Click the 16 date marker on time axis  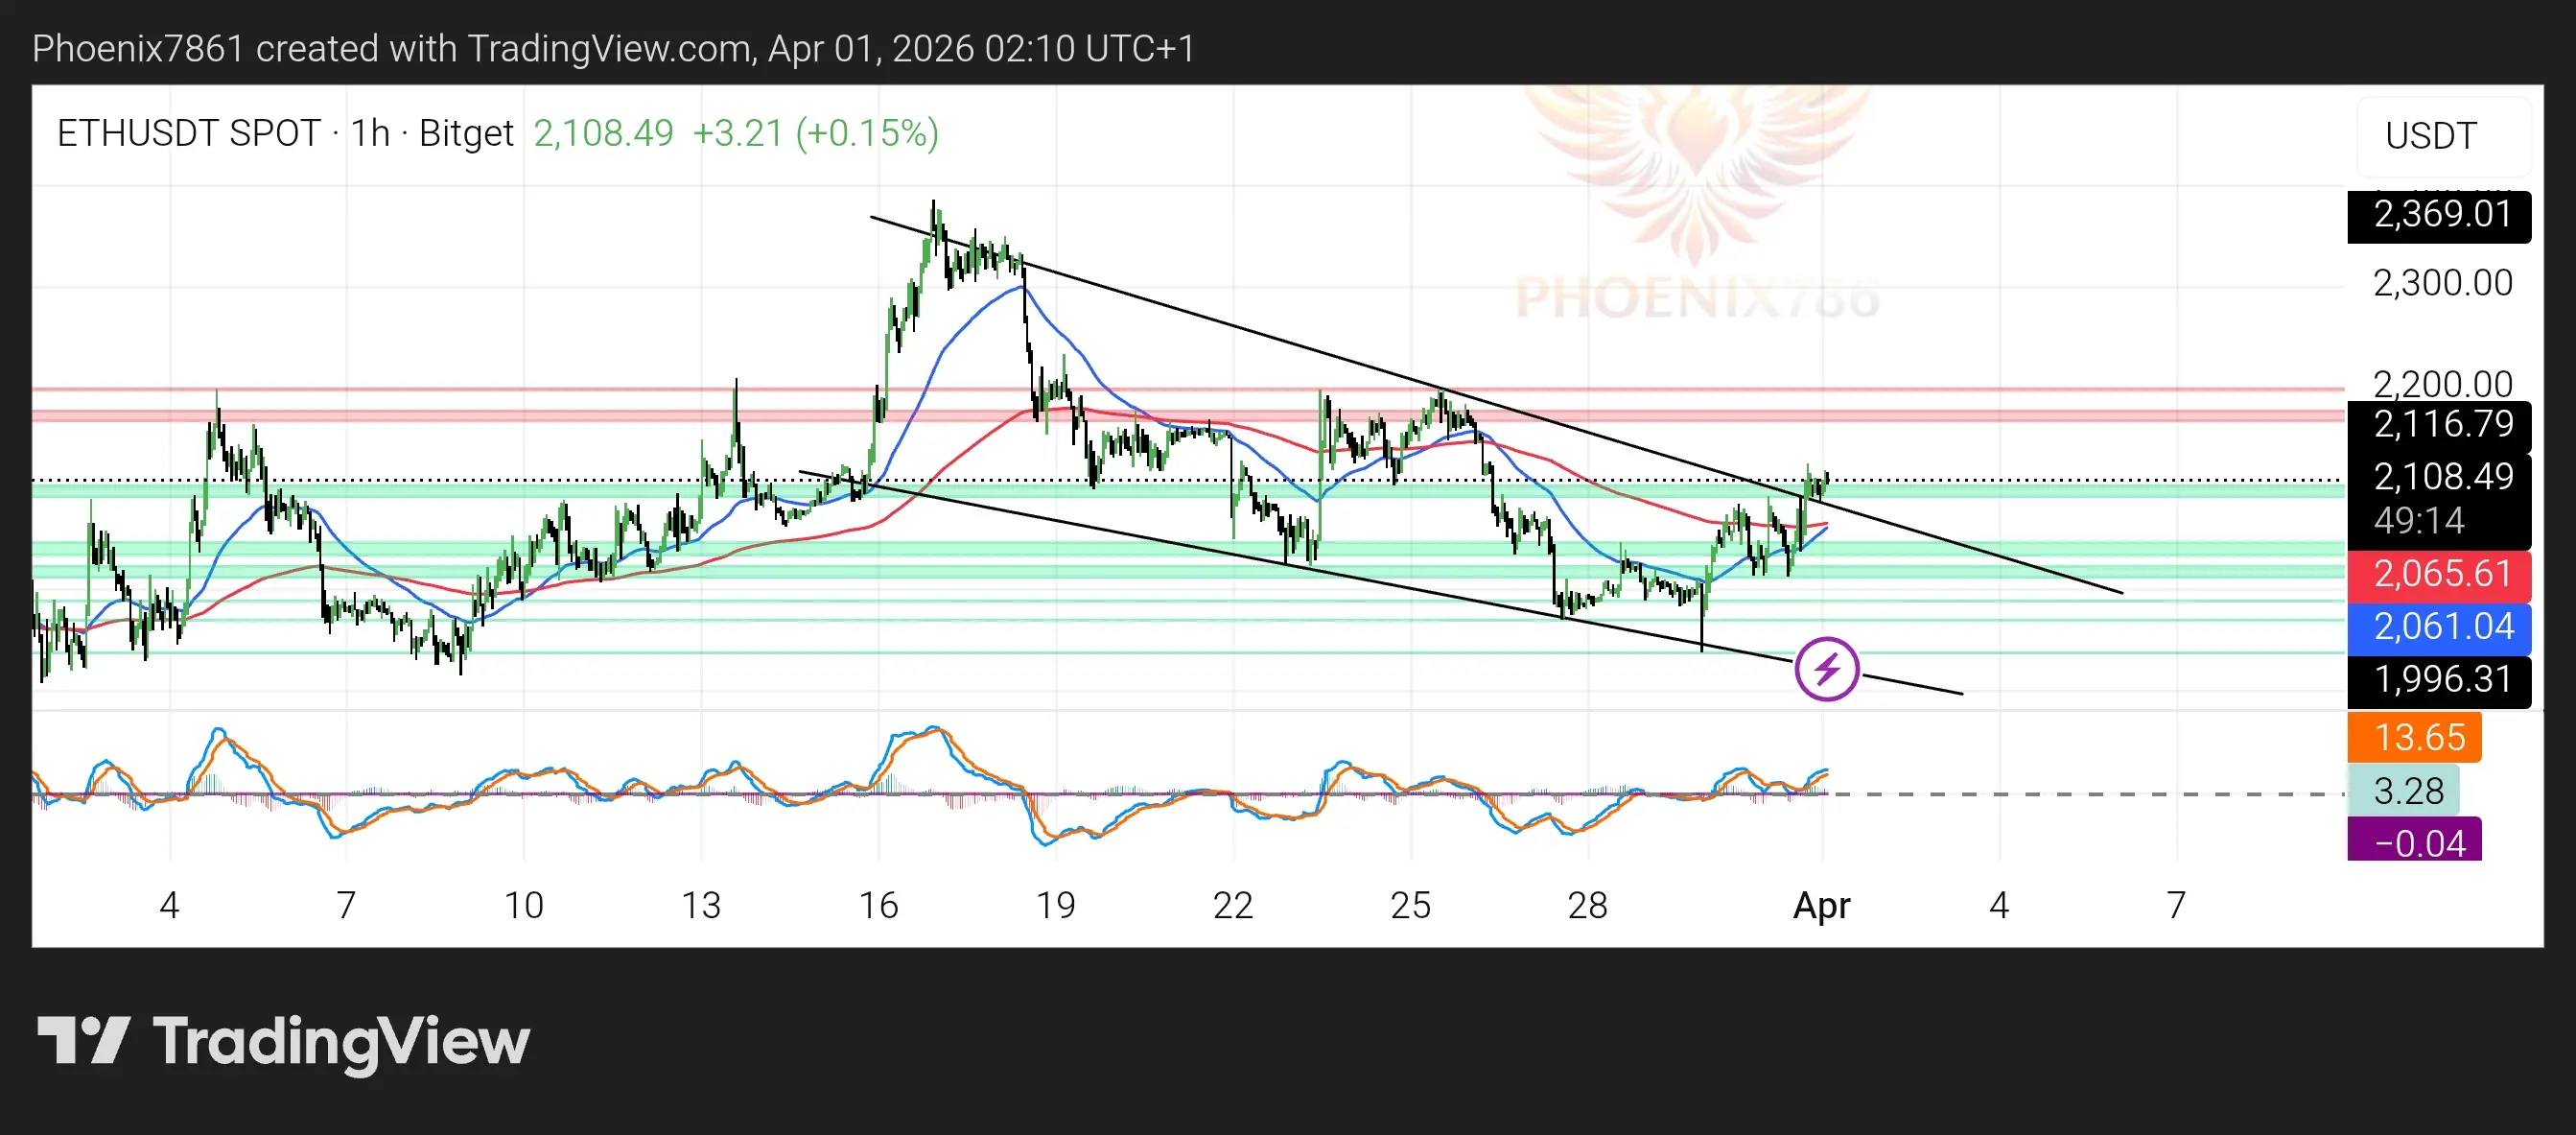(878, 905)
